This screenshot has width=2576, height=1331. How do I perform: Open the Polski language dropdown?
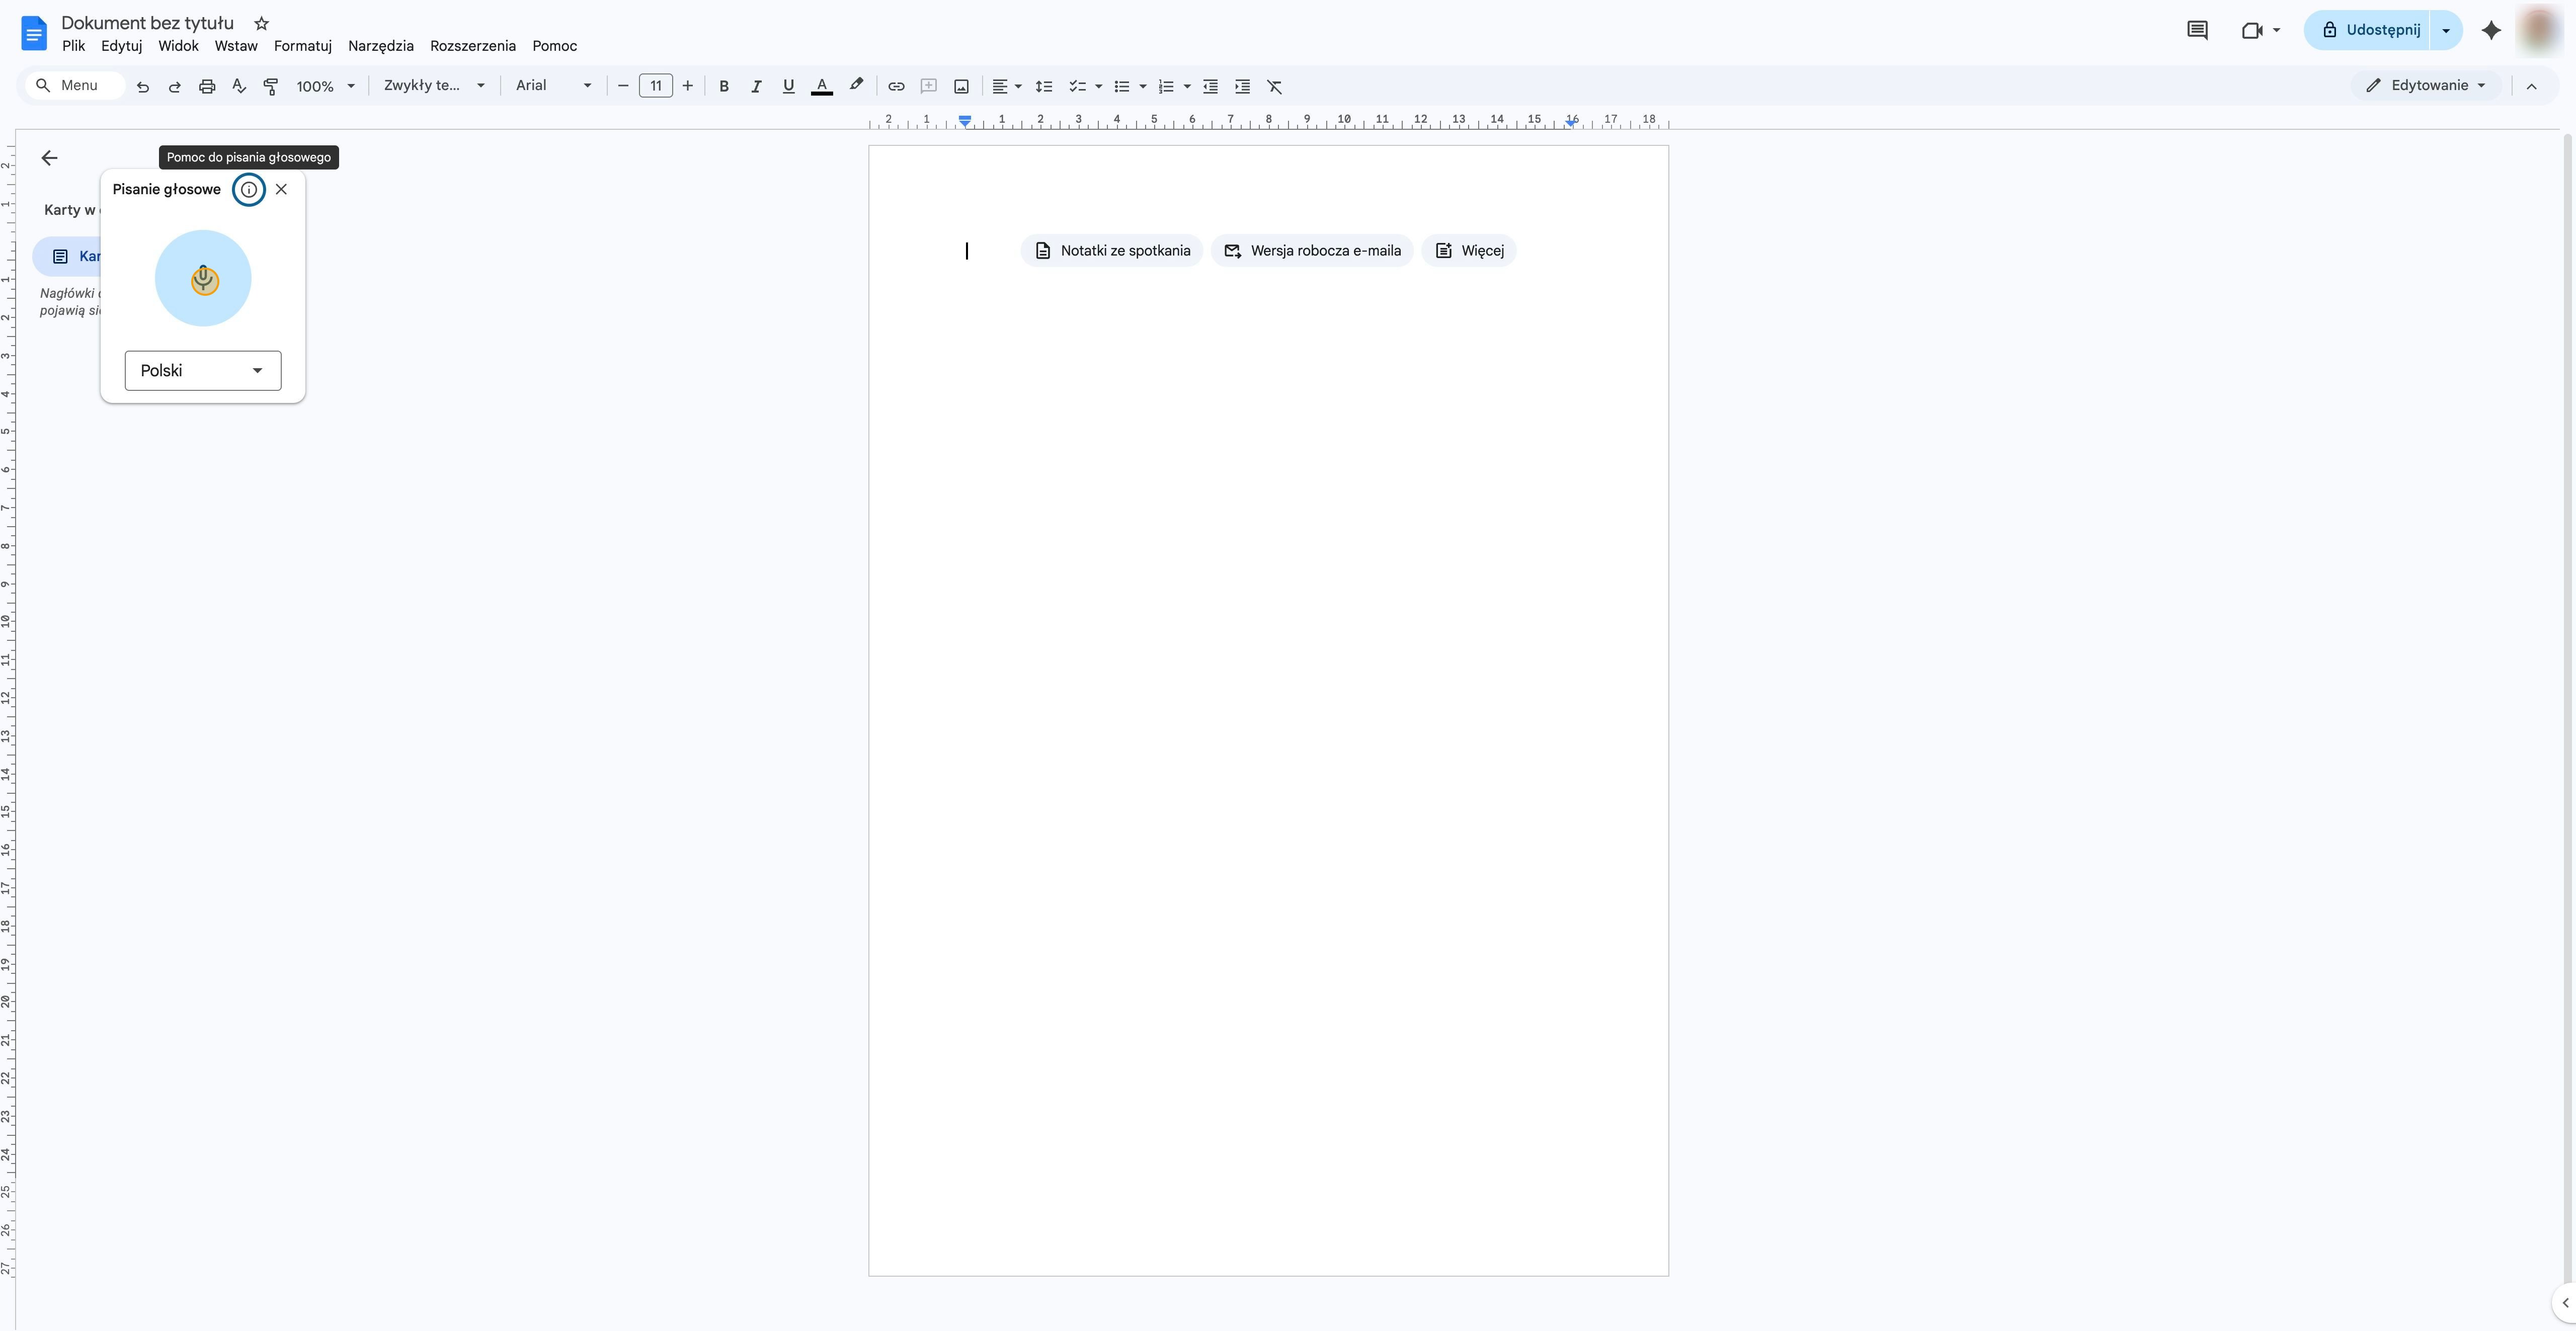click(203, 370)
